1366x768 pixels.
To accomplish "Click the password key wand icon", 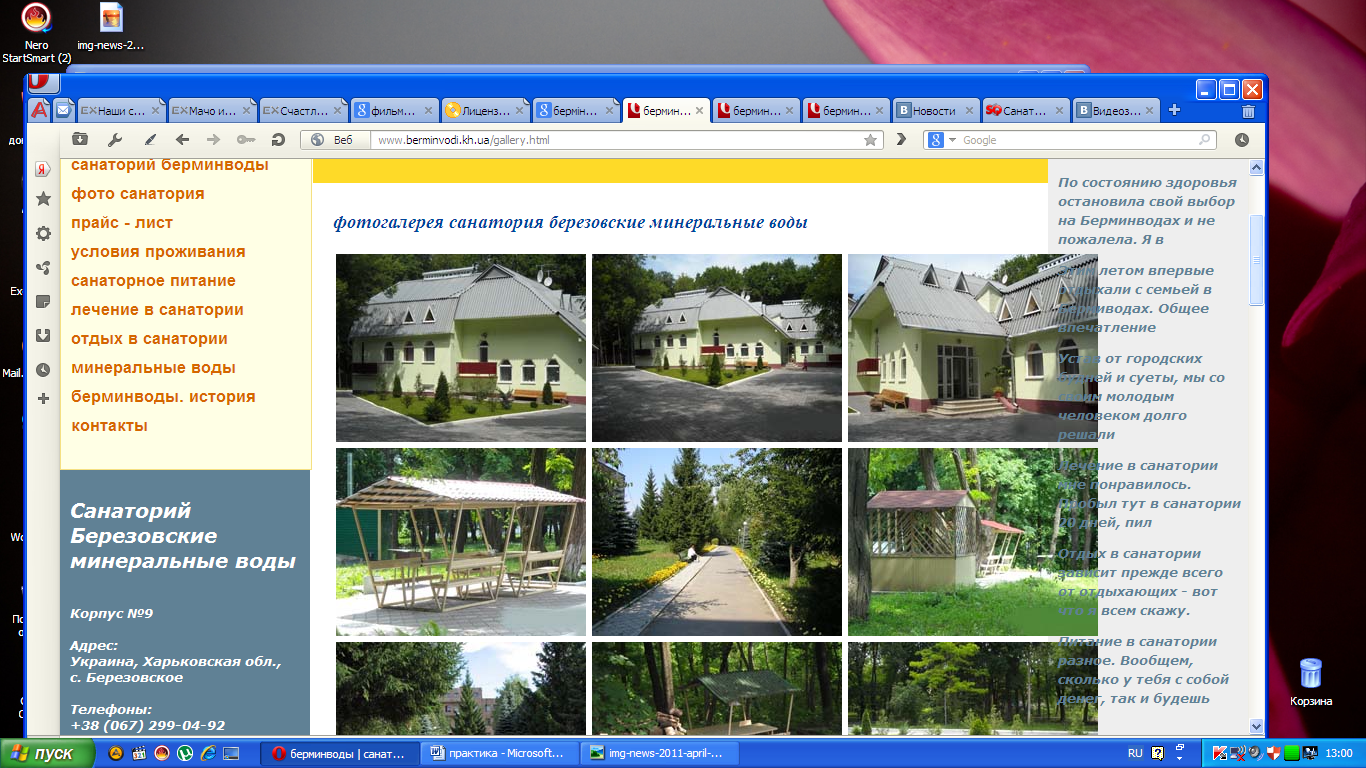I will point(246,140).
